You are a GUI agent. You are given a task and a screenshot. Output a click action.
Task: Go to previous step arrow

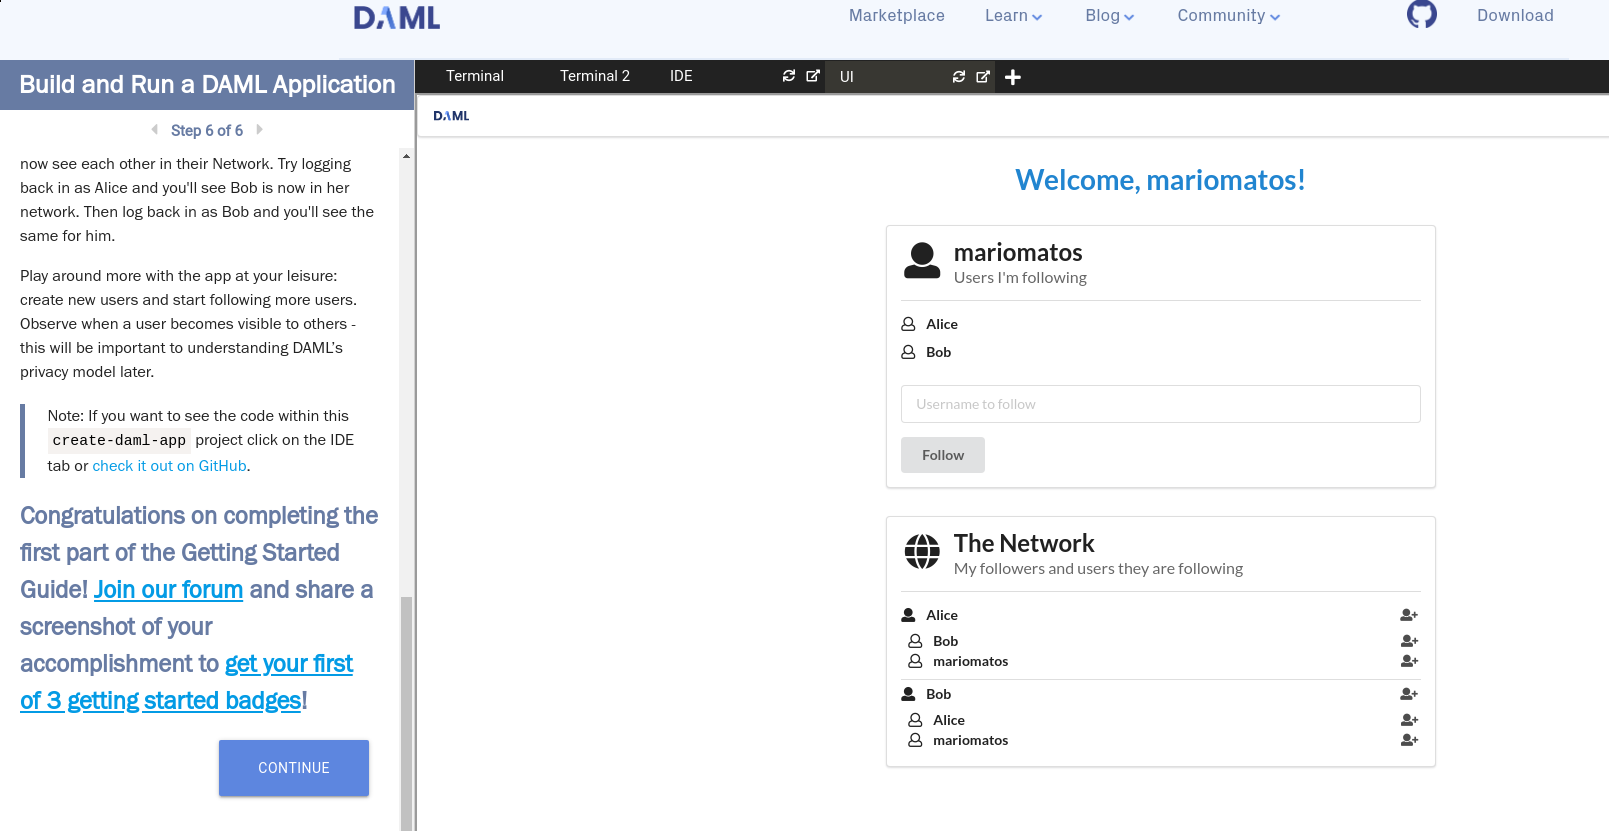click(155, 130)
